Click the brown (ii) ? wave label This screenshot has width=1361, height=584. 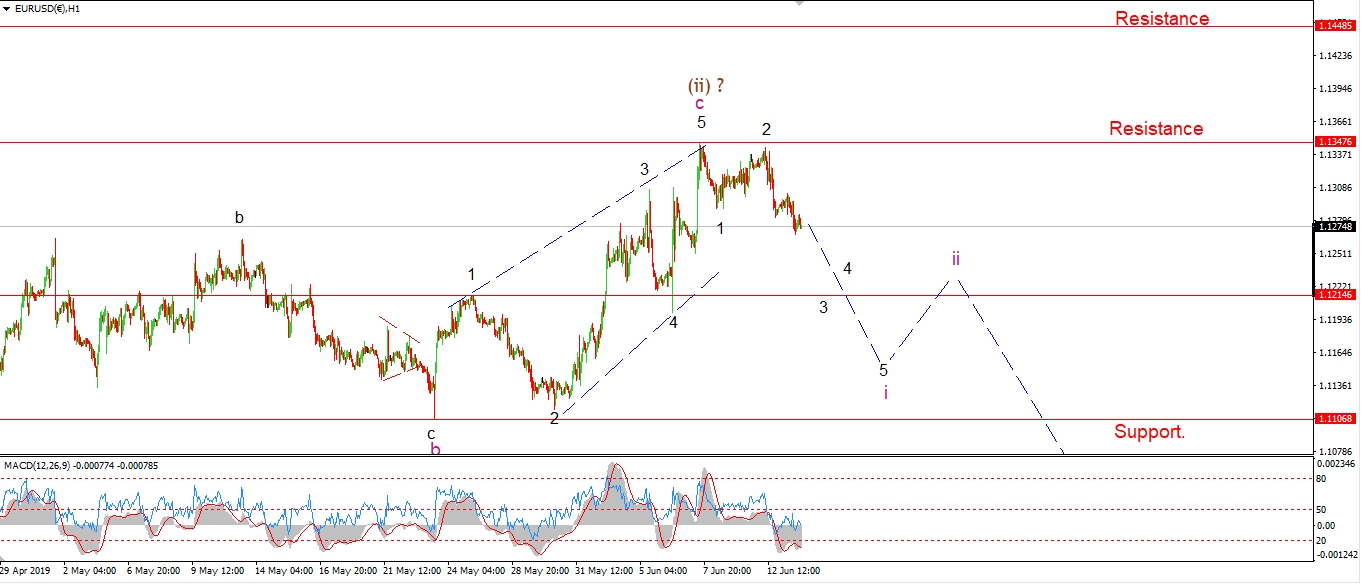[x=706, y=85]
